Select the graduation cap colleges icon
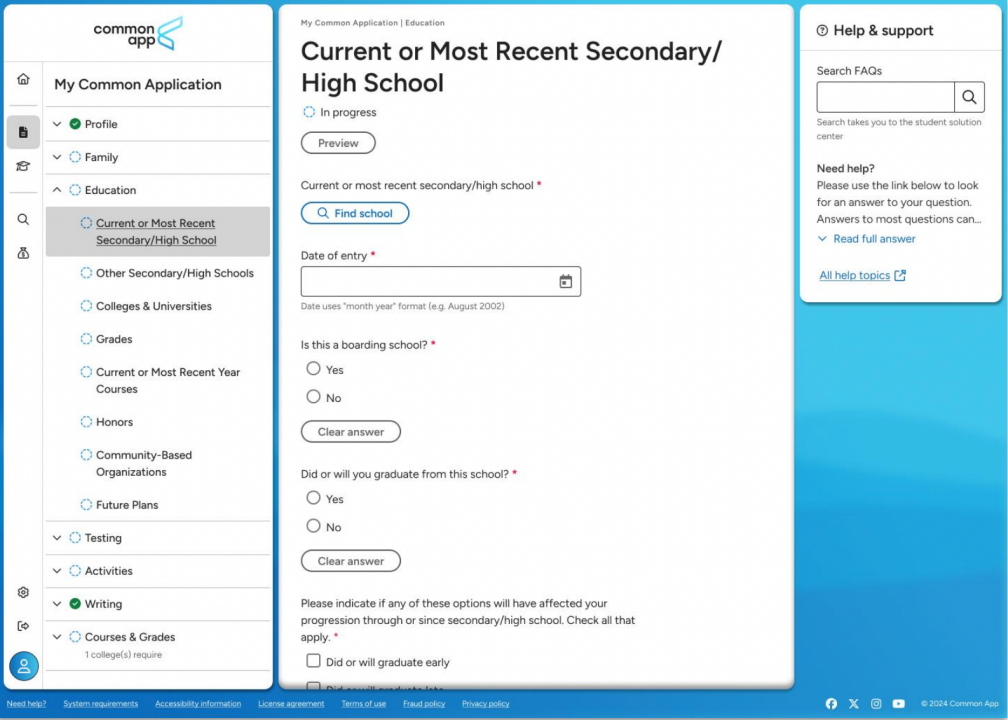Screen dimensions: 1008x720 pyautogui.click(x=23, y=166)
